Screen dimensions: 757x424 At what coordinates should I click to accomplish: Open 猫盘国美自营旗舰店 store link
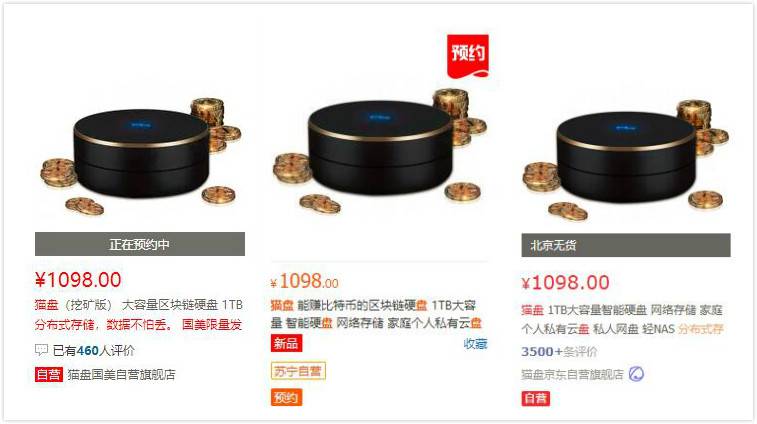click(122, 374)
